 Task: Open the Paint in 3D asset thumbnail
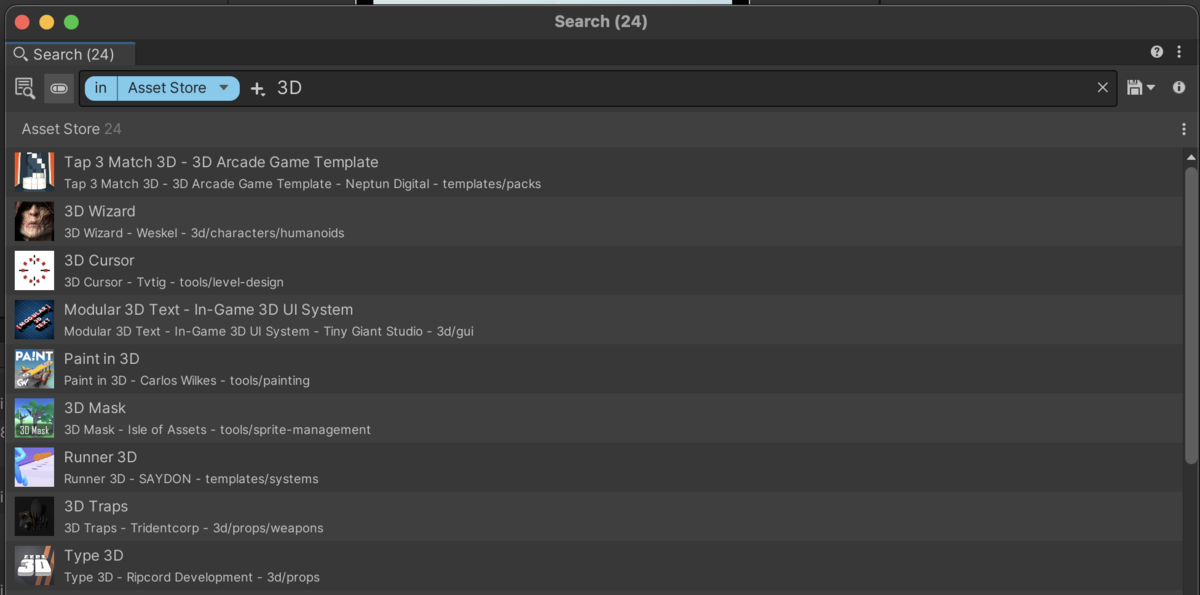34,369
